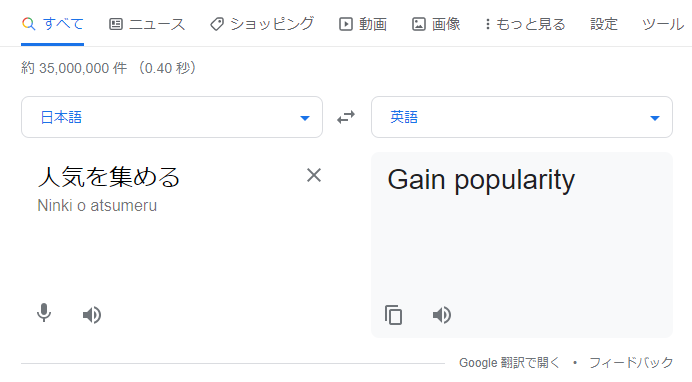Screen dimensions: 692x382
Task: Copy the English translation
Action: tap(393, 315)
